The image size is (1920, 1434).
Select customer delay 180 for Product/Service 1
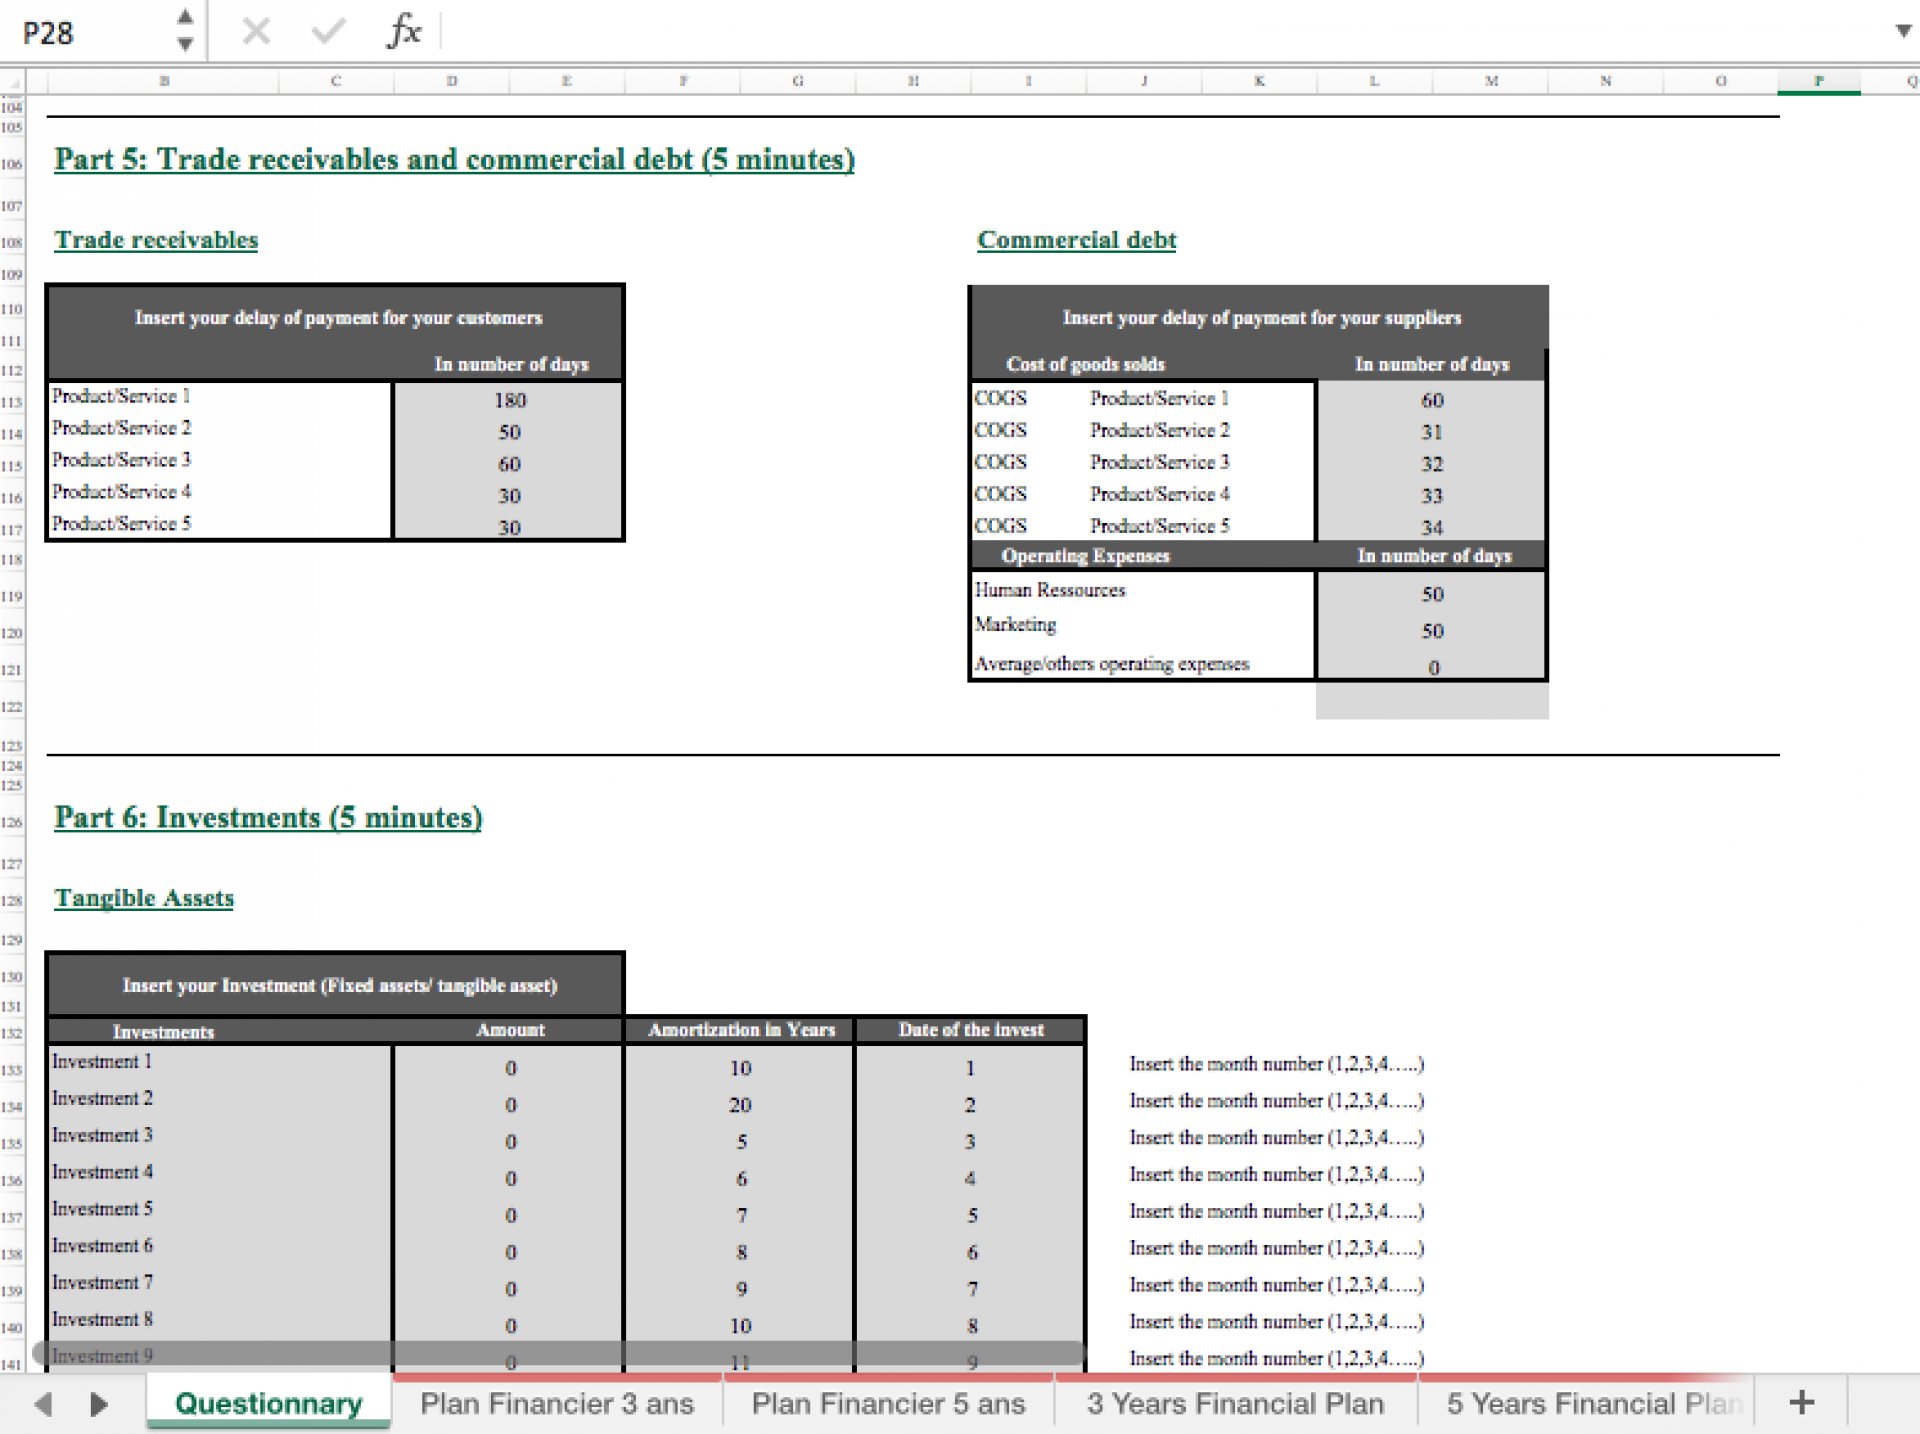[x=509, y=399]
